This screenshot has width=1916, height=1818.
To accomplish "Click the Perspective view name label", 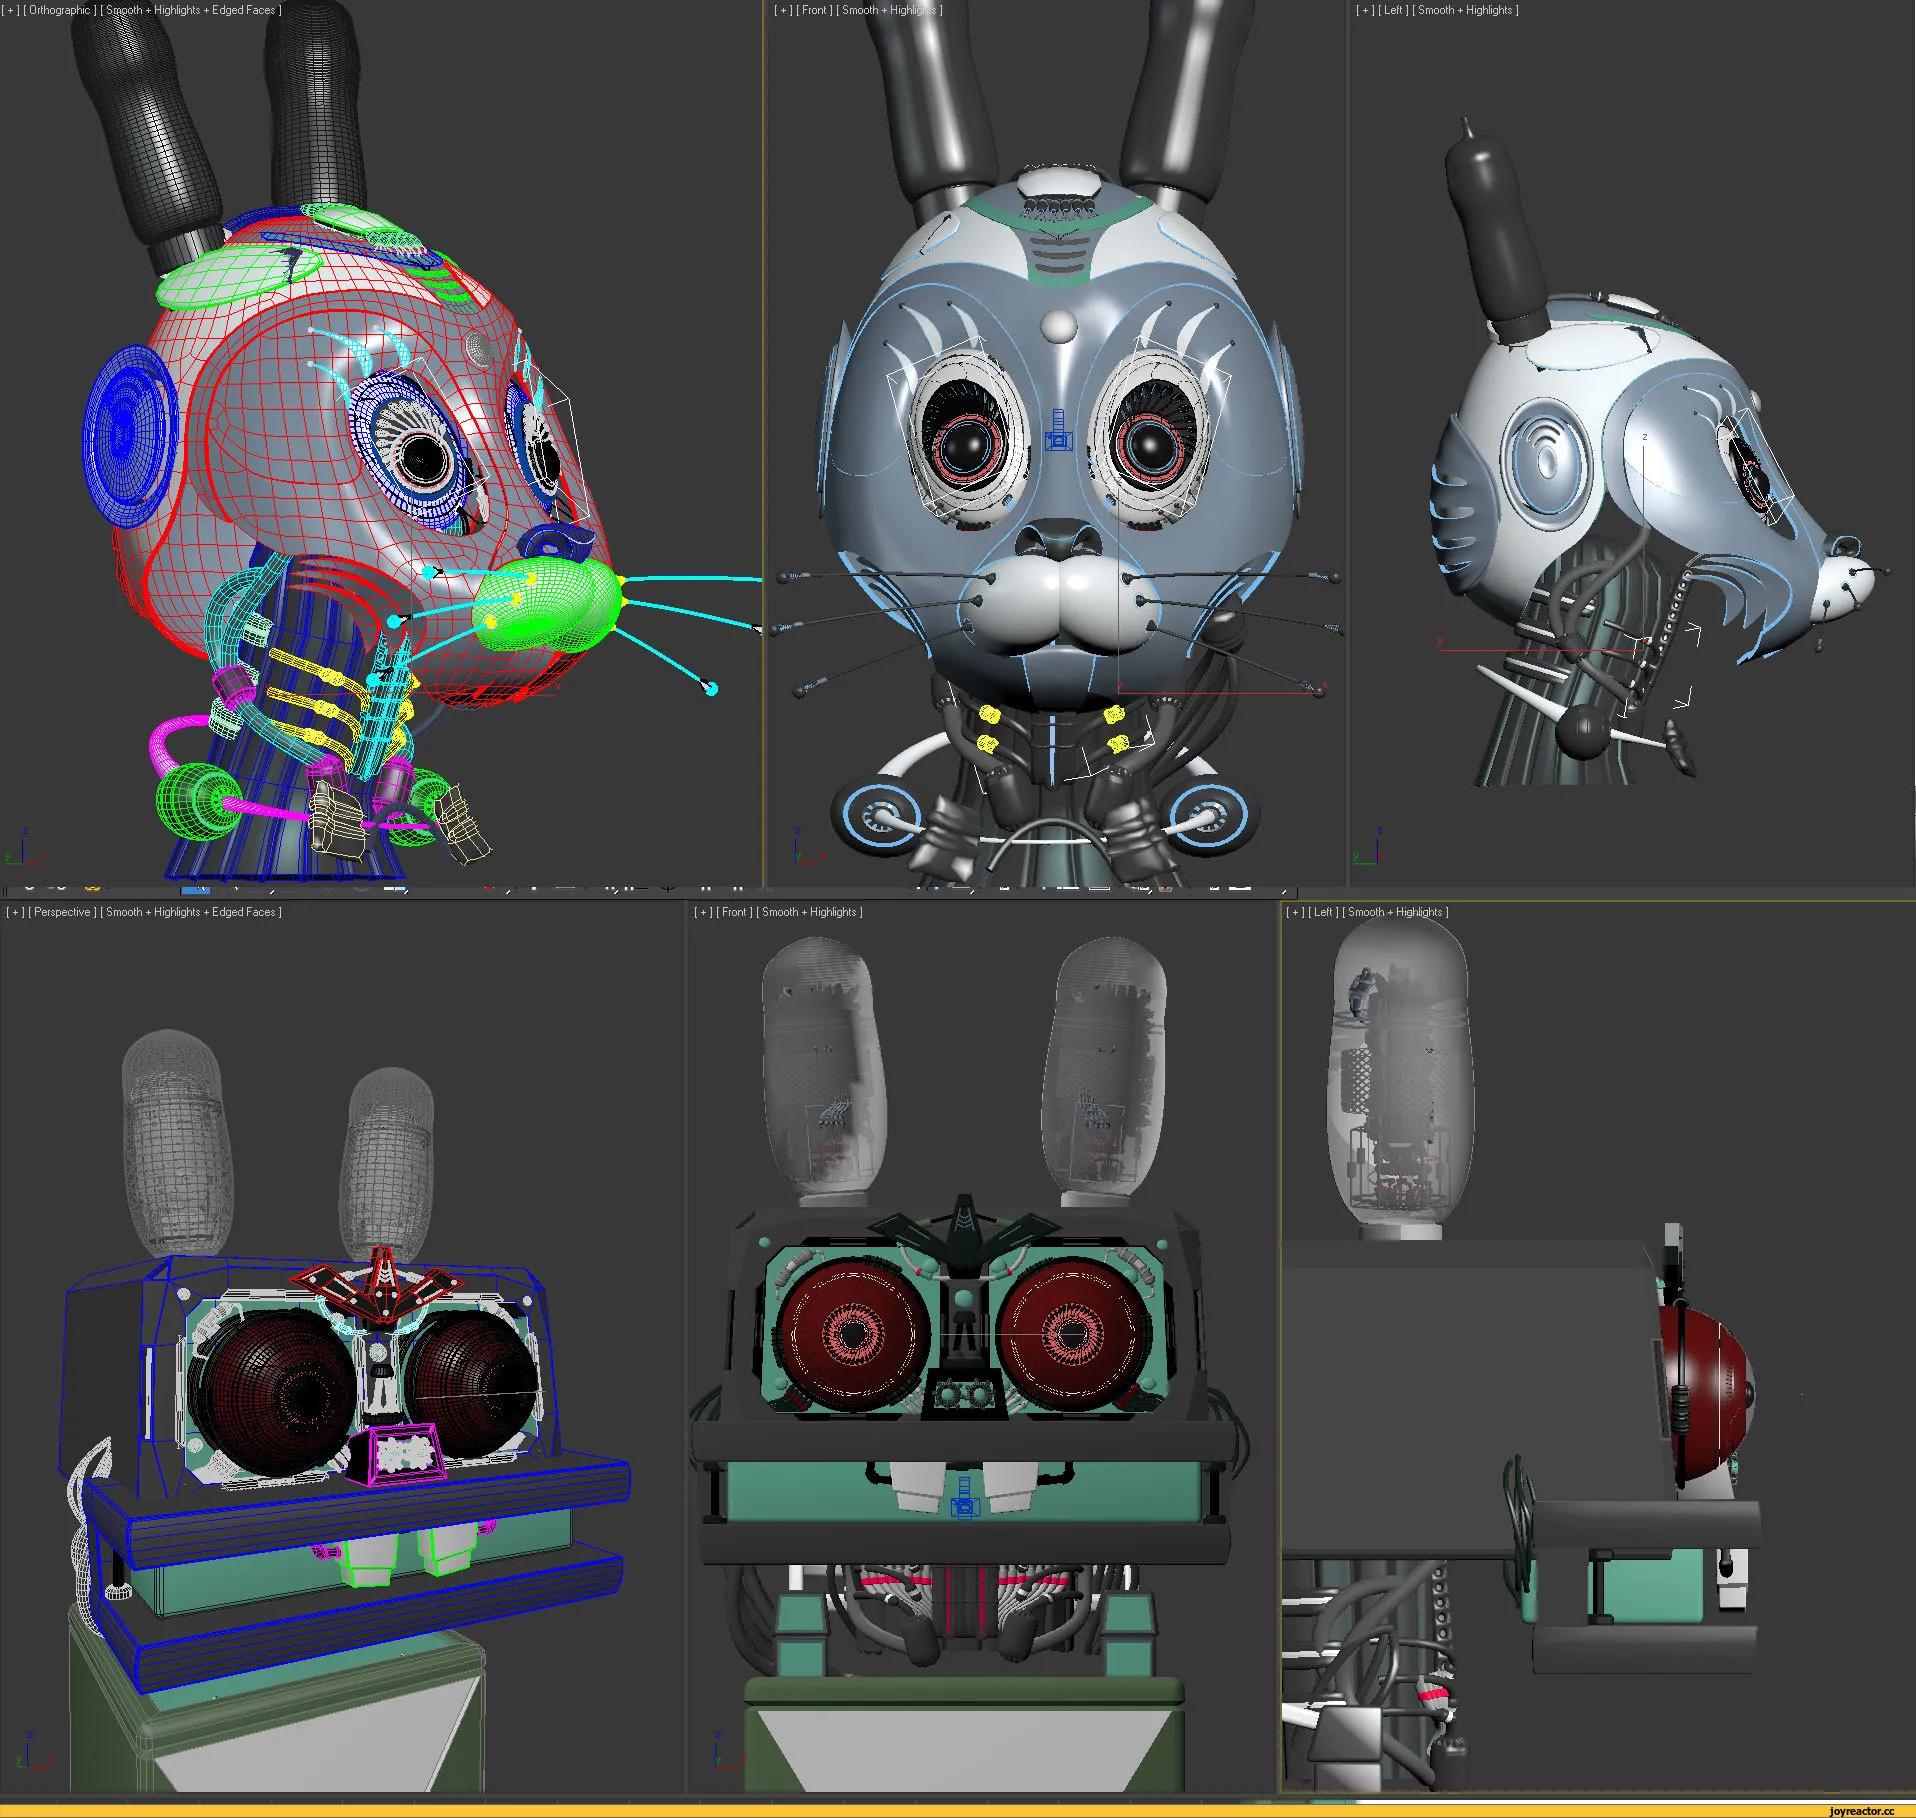I will [62, 912].
